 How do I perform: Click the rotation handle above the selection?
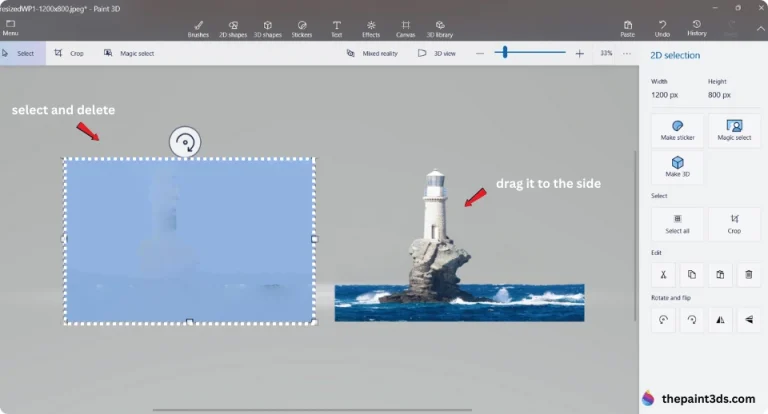click(x=185, y=142)
